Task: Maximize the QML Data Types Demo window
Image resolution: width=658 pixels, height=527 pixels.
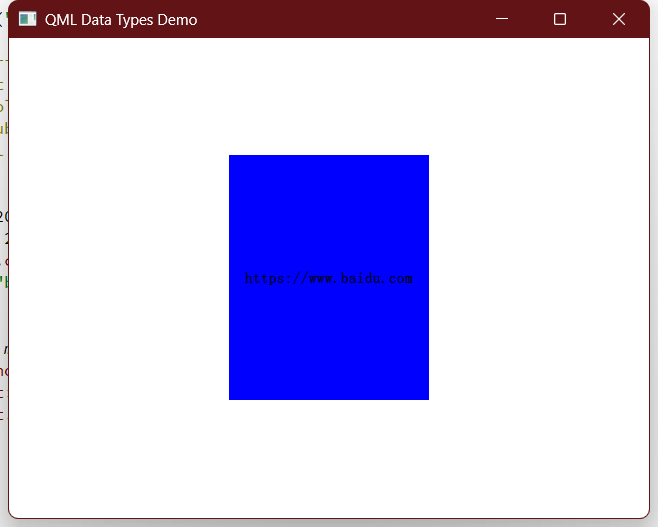Action: tap(560, 19)
